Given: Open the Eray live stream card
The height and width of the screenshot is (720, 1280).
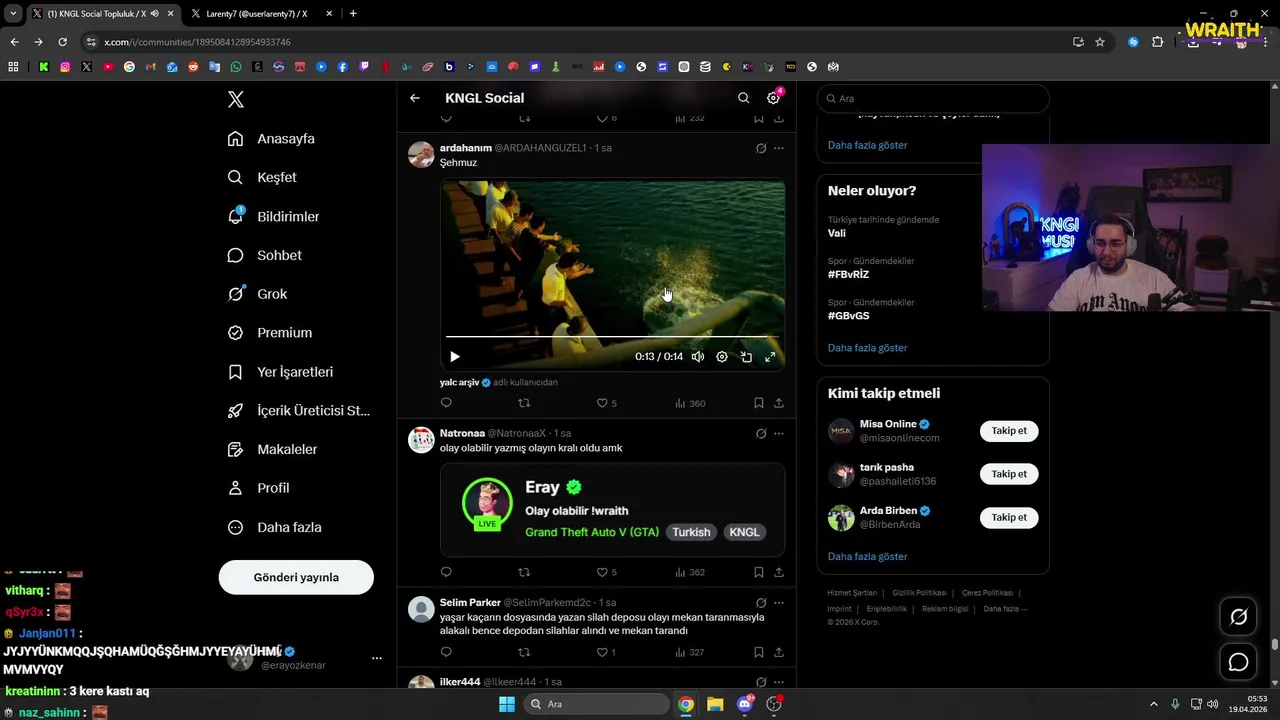Looking at the screenshot, I should (x=612, y=510).
